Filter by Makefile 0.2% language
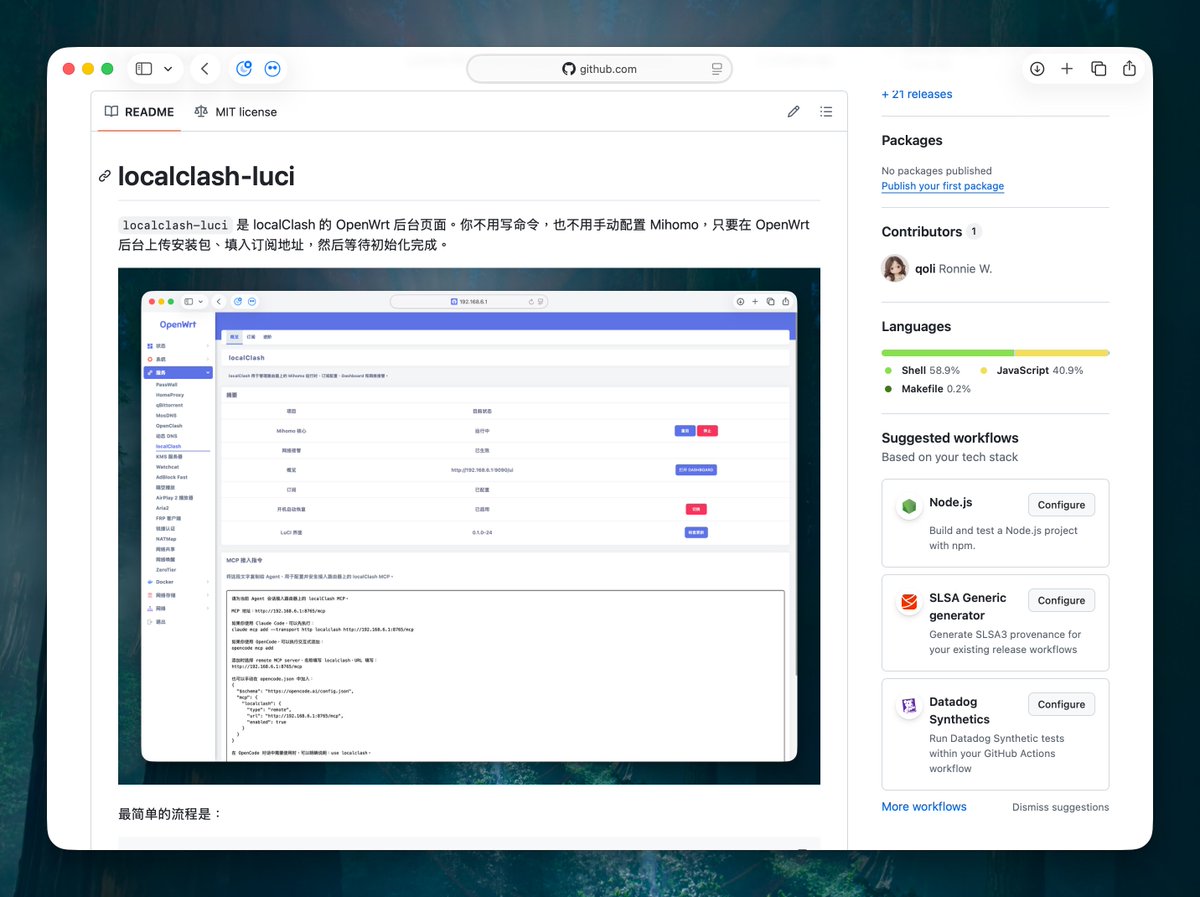Screen dimensions: 1200x897 click(x=927, y=389)
